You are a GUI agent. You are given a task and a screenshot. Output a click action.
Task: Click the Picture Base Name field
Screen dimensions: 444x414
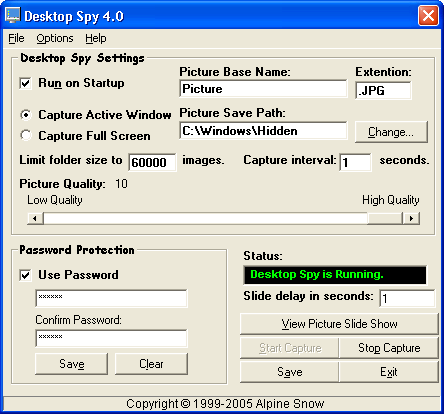click(263, 89)
